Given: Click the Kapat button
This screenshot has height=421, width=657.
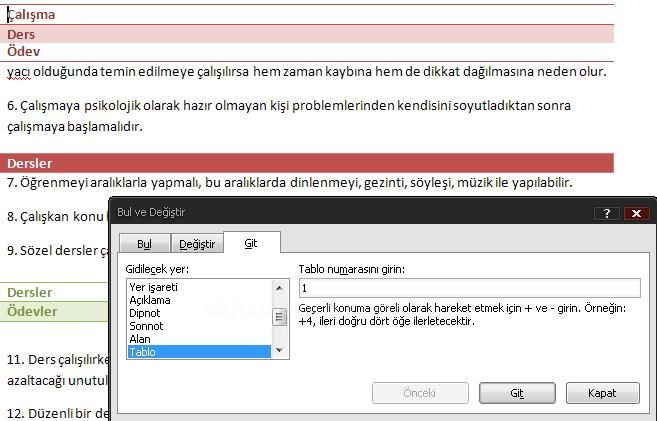Looking at the screenshot, I should [x=603, y=393].
